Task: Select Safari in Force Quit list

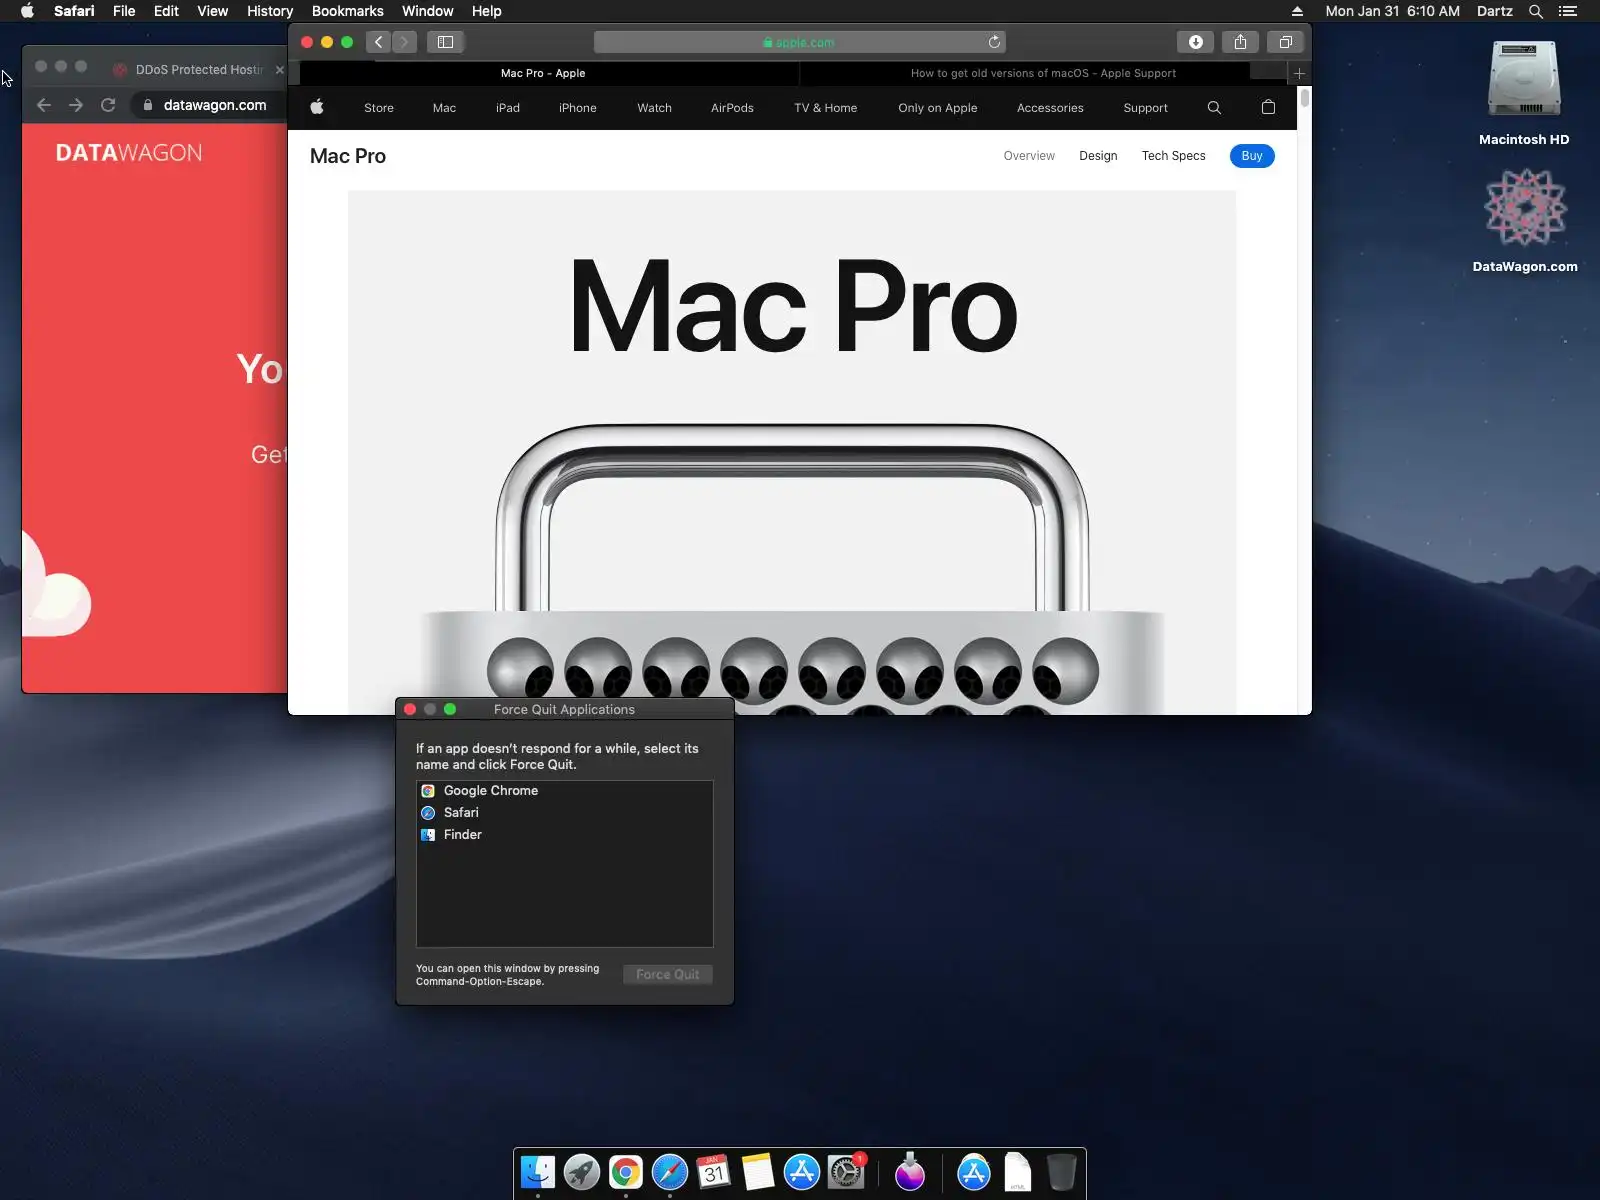Action: click(x=565, y=813)
